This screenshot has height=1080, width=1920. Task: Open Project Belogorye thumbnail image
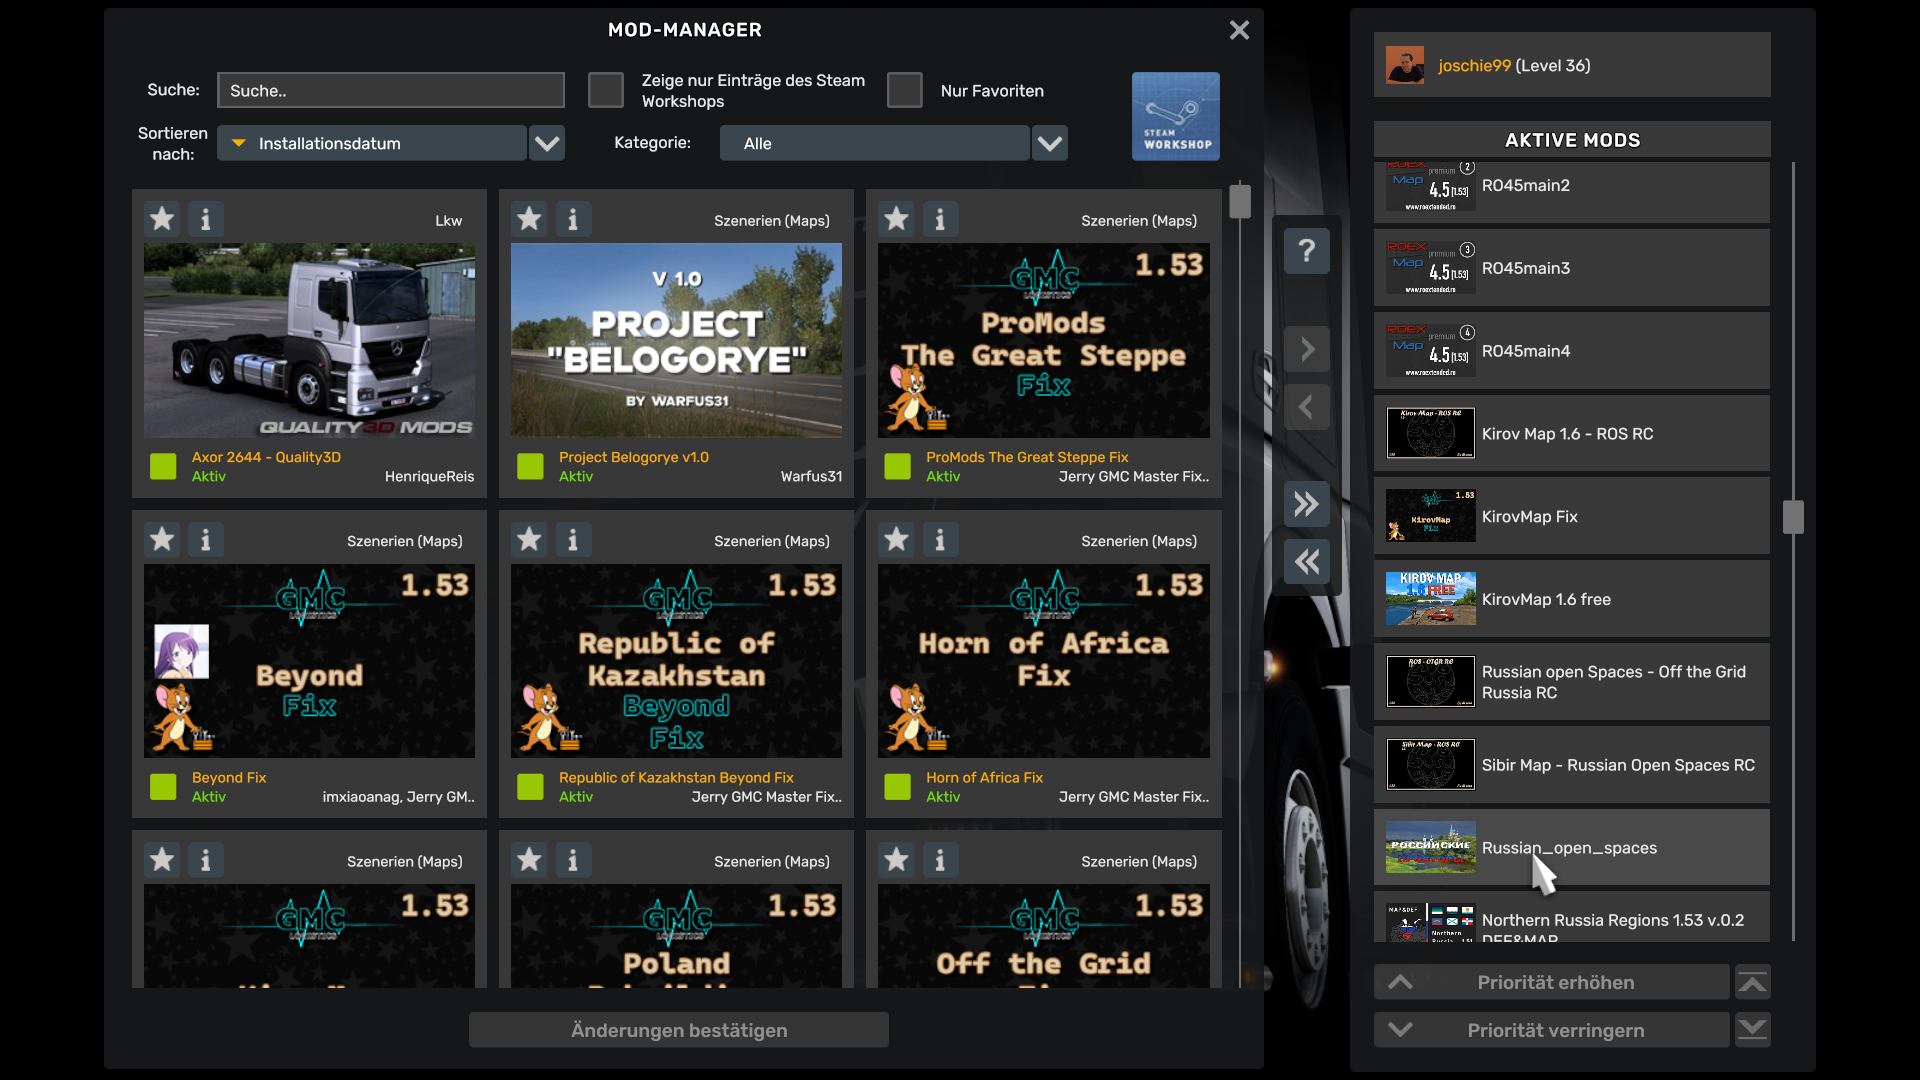point(676,340)
